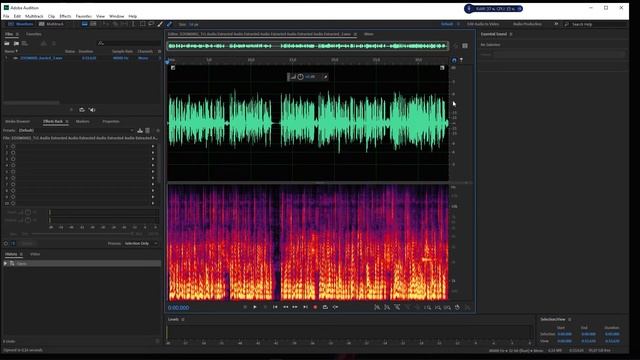
Task: Open the Effects menu
Action: (x=65, y=16)
